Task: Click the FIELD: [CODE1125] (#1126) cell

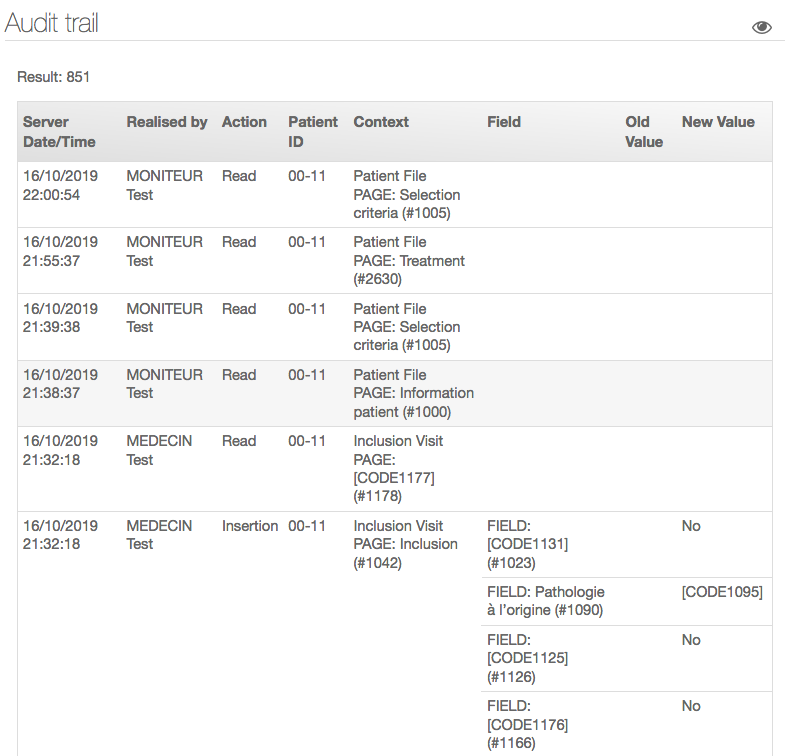Action: click(527, 658)
